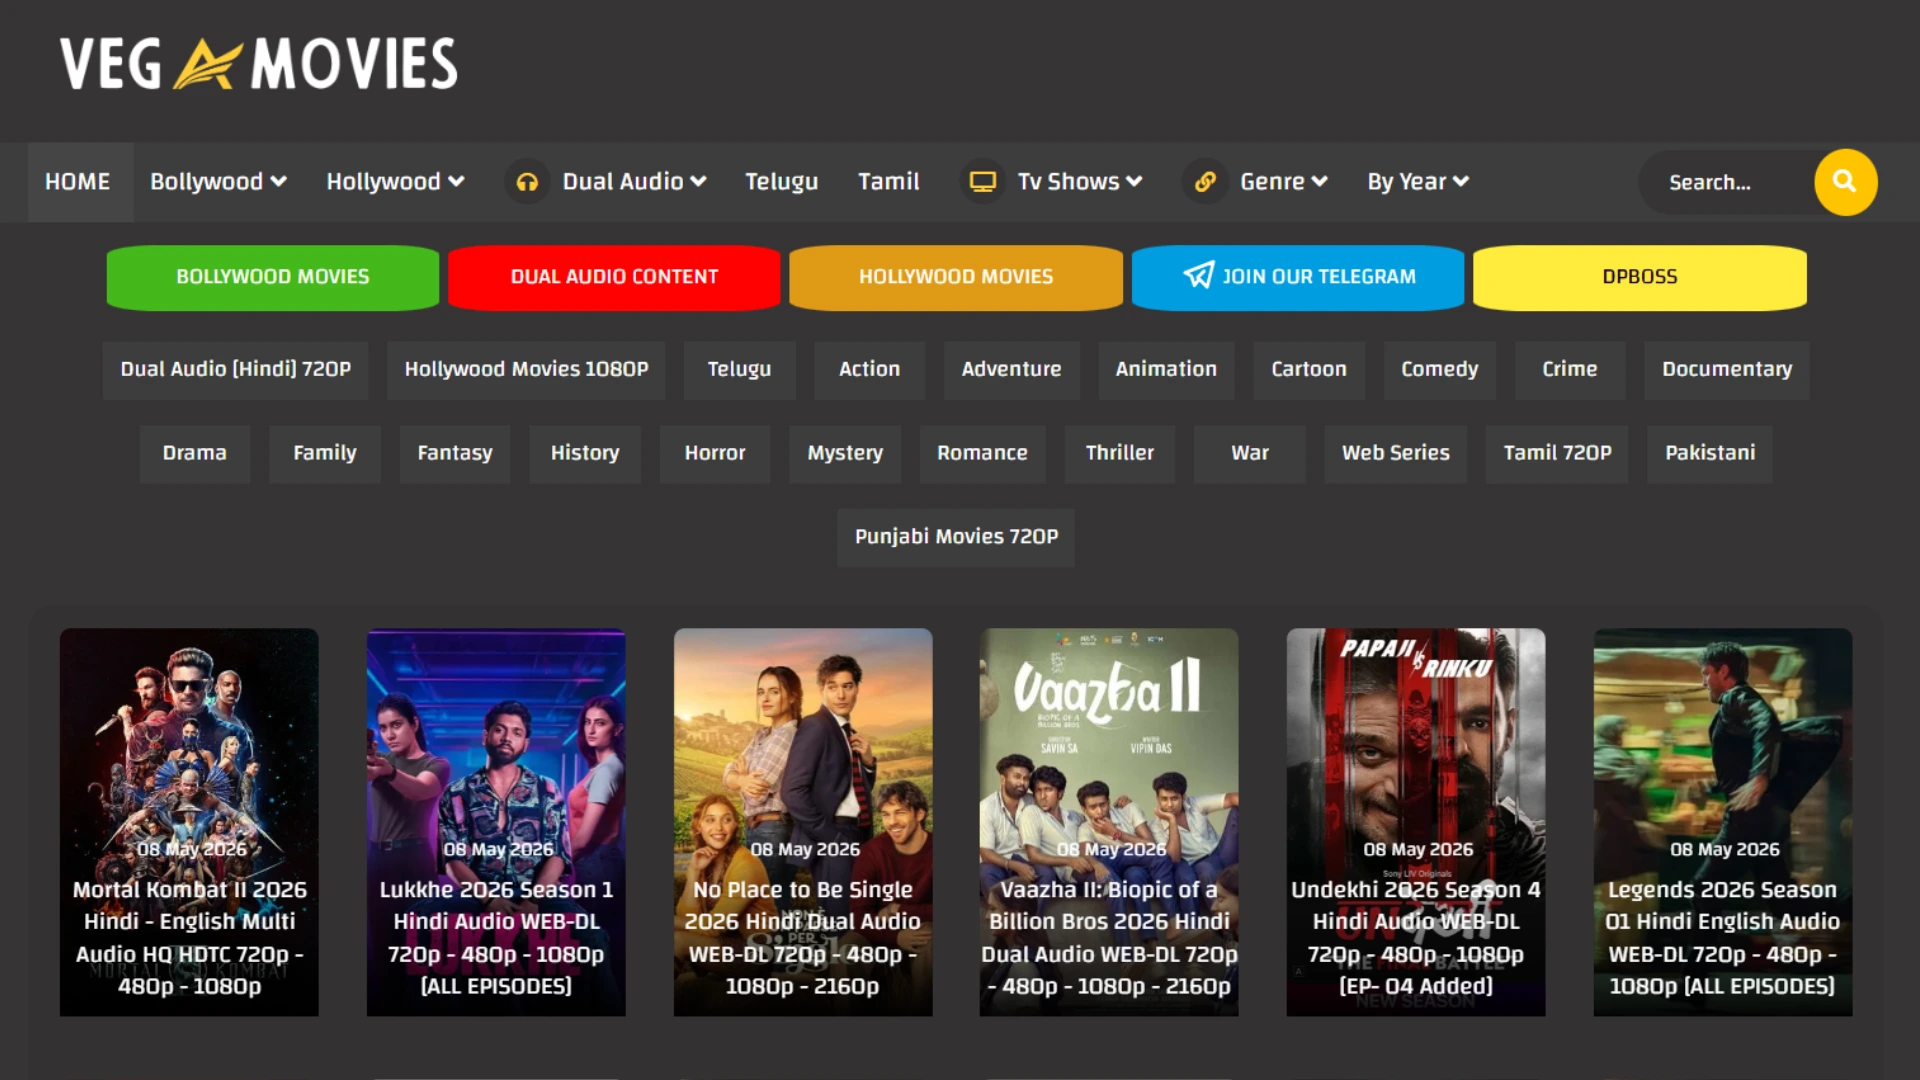Open the War genre tag

tap(1250, 454)
